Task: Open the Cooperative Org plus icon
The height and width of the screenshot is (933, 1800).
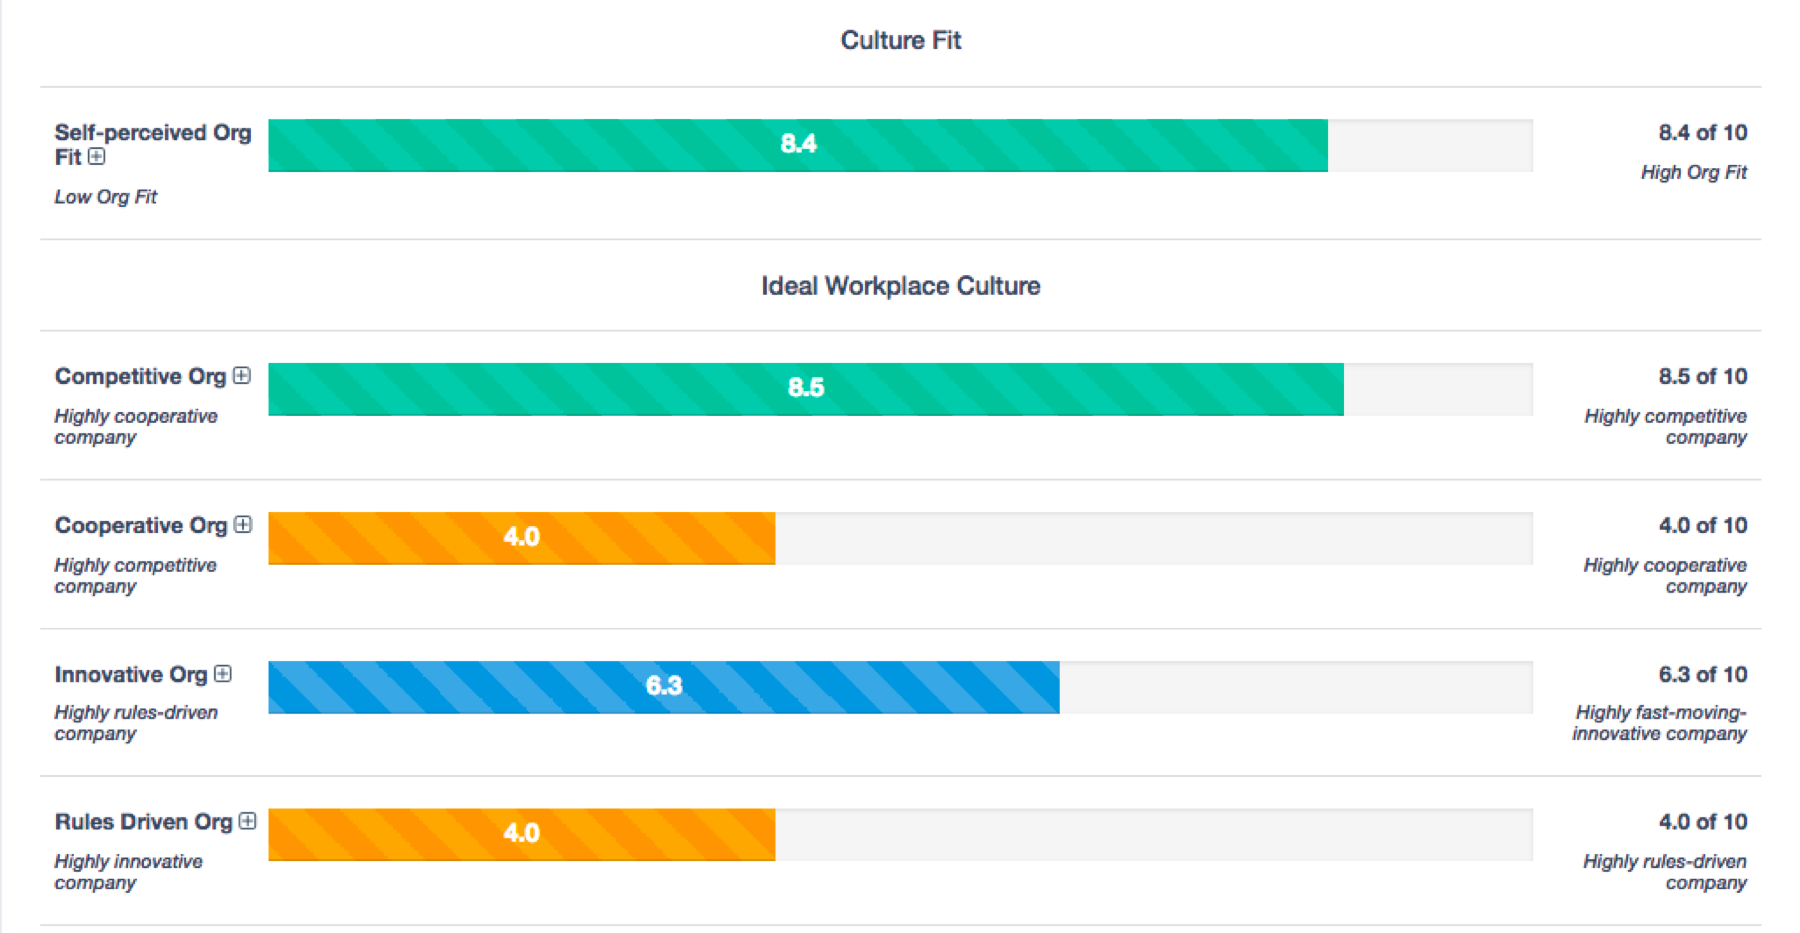Action: [243, 524]
